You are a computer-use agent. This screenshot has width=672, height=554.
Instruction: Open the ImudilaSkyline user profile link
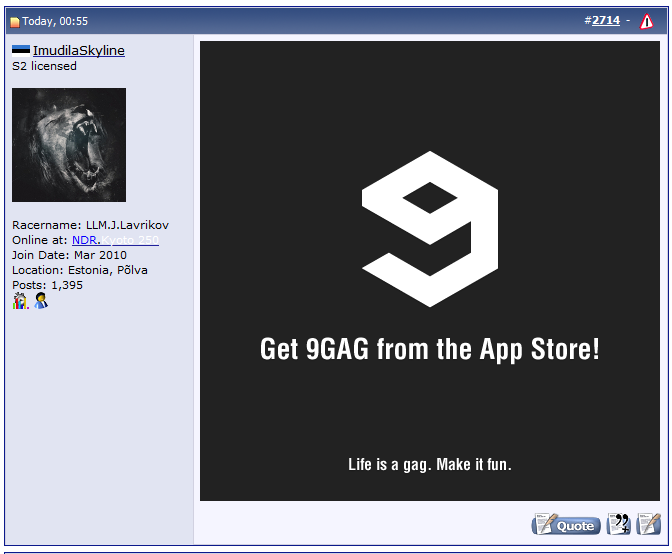coord(79,51)
